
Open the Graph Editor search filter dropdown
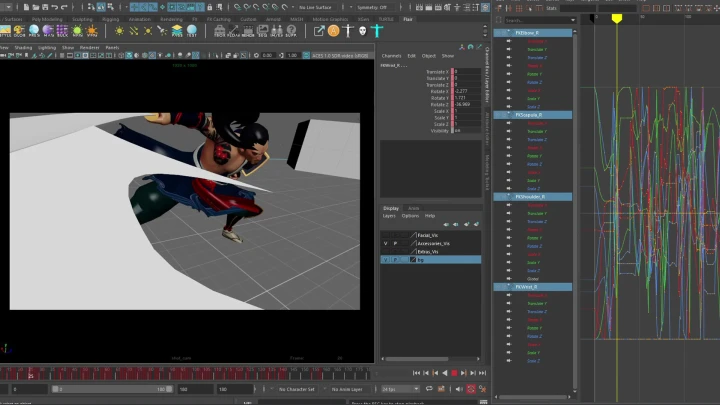573,20
